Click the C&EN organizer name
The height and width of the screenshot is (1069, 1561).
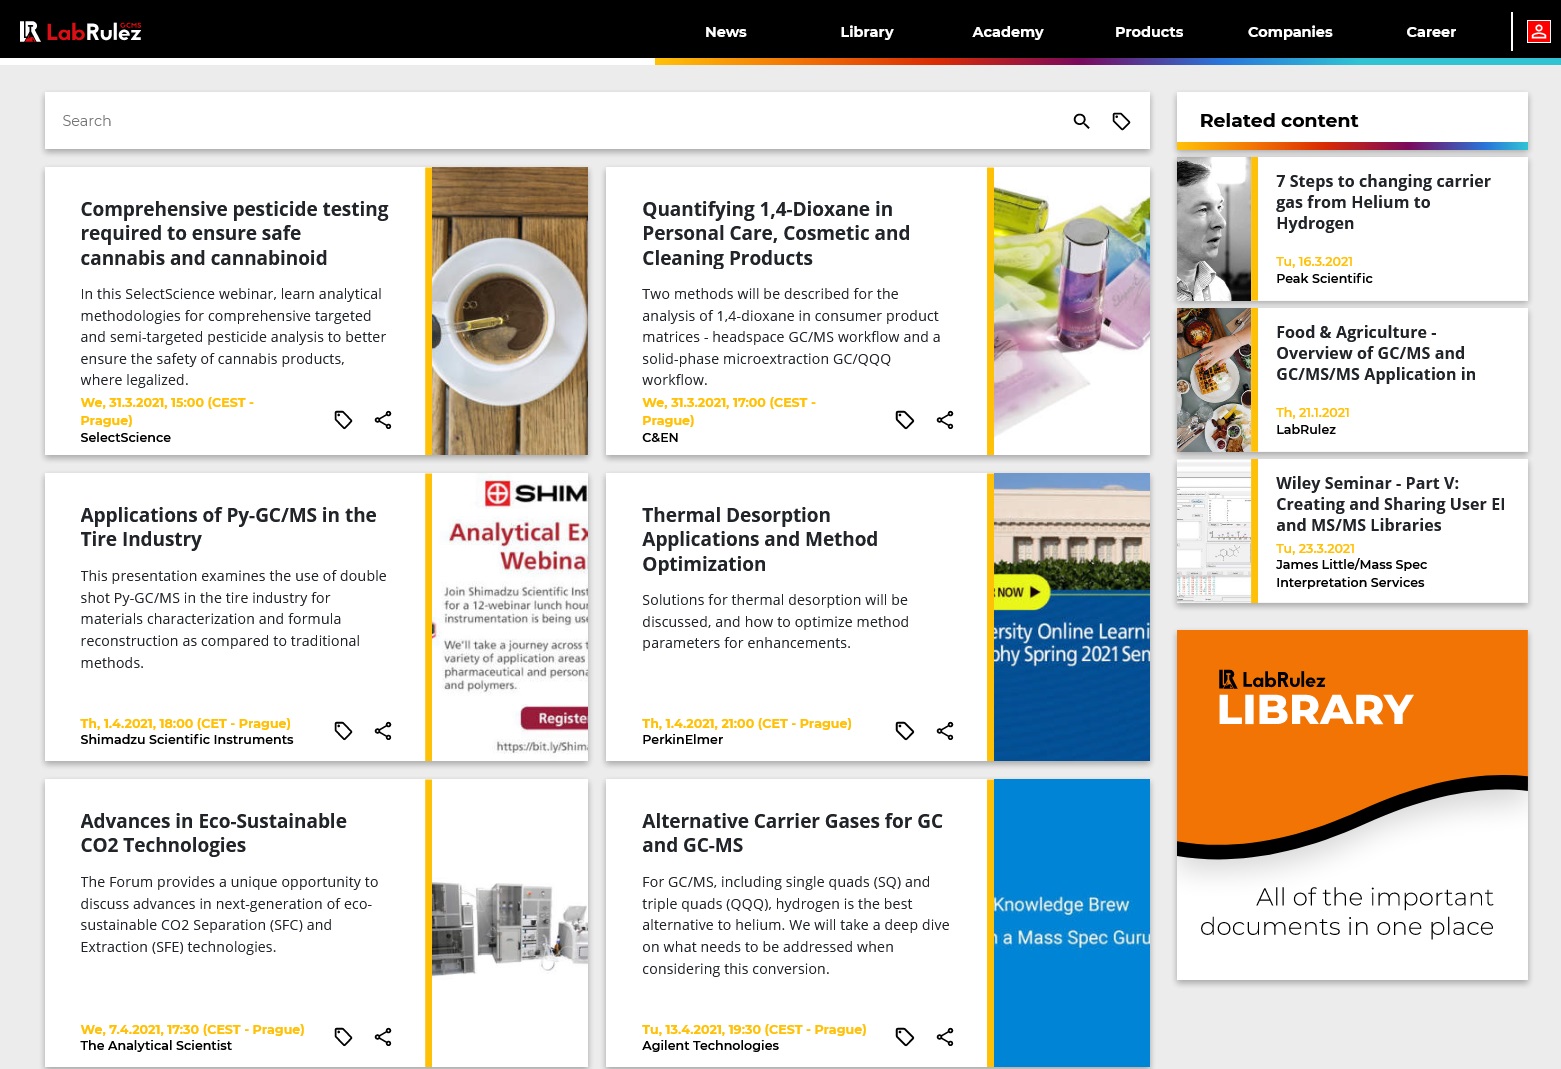pyautogui.click(x=660, y=438)
